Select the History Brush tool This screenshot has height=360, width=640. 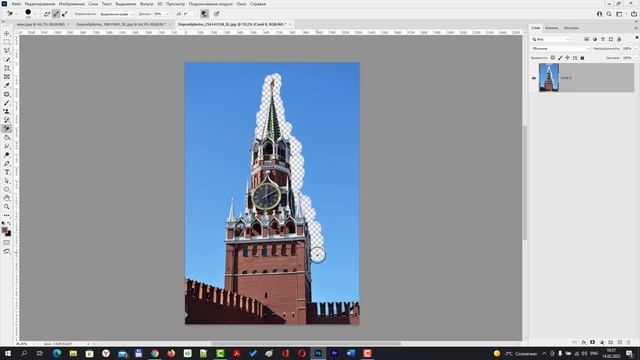pos(7,120)
